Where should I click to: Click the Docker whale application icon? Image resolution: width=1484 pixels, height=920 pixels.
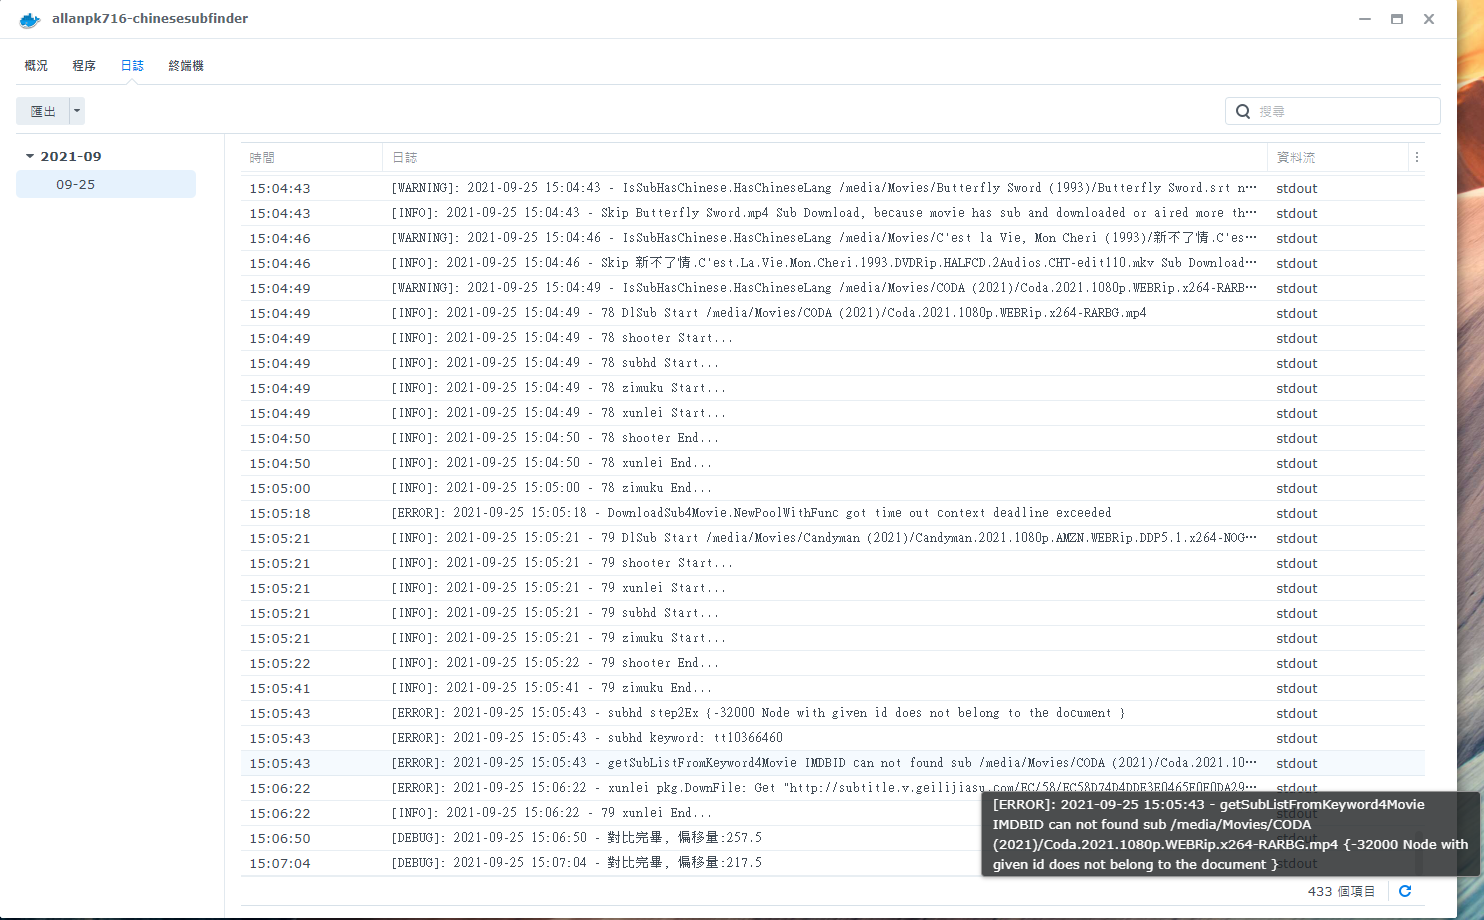click(x=30, y=19)
